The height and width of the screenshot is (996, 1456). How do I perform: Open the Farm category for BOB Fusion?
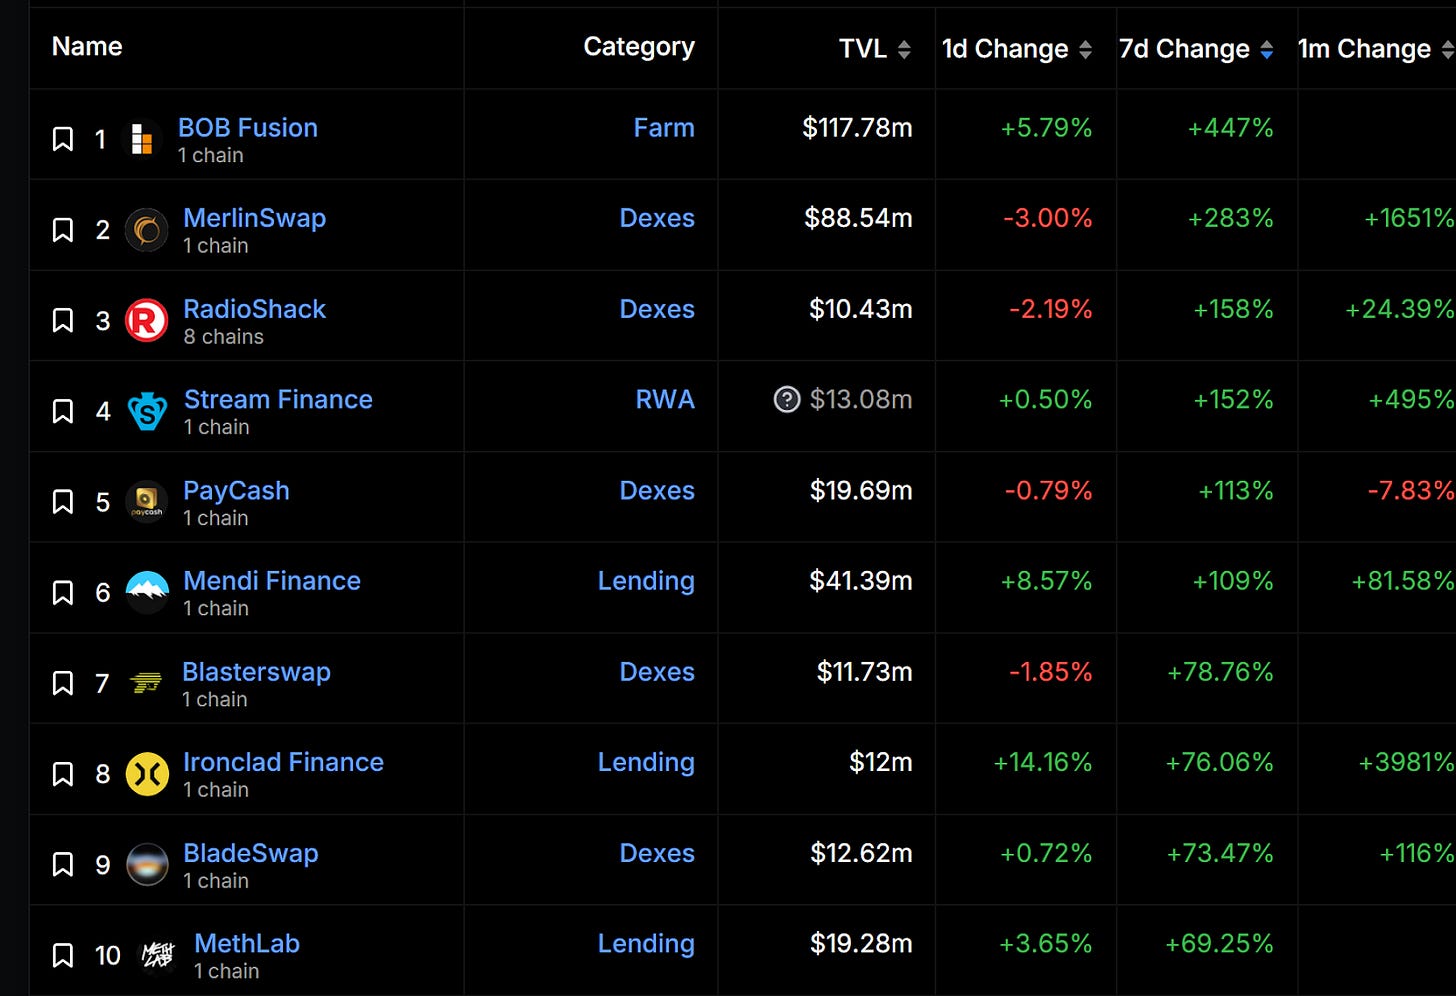(x=664, y=128)
